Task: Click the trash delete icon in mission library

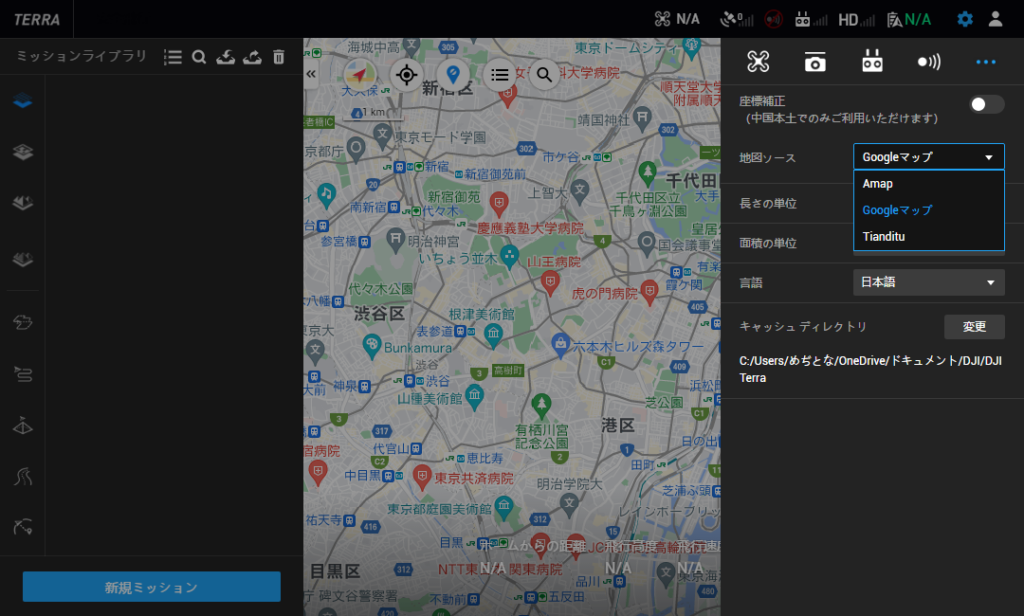Action: 278,58
